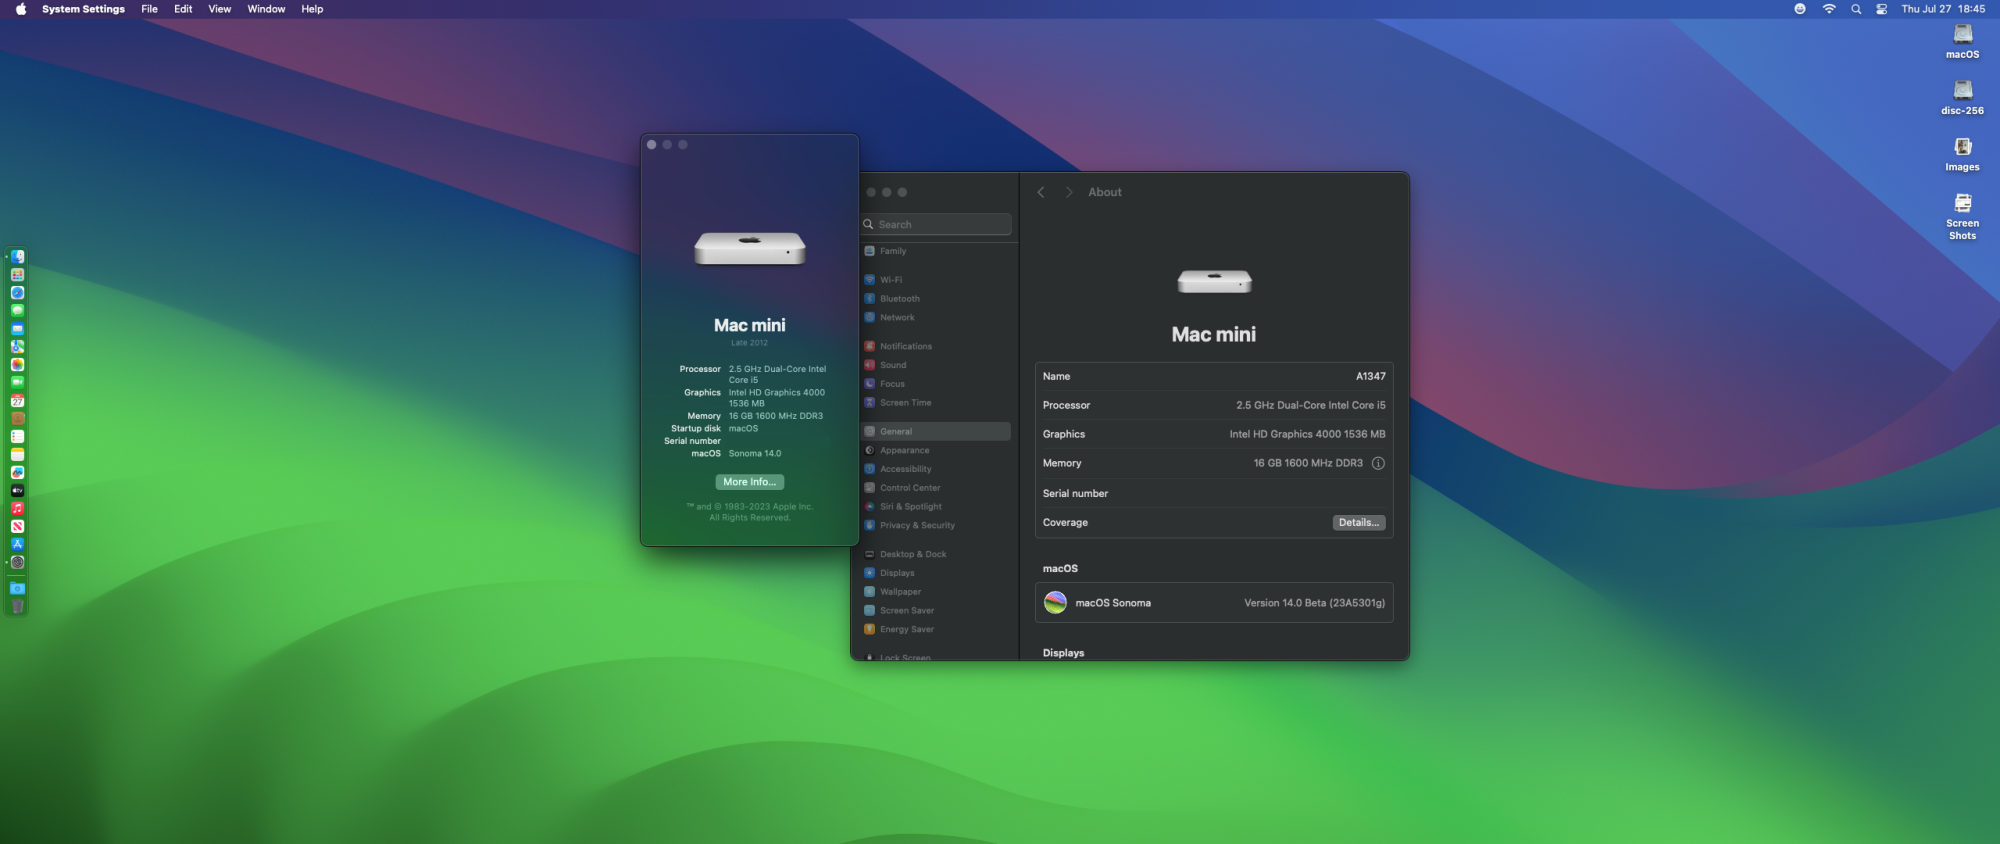Image resolution: width=2000 pixels, height=844 pixels.
Task: Open Spotlight search from the menu bar
Action: click(x=1856, y=9)
